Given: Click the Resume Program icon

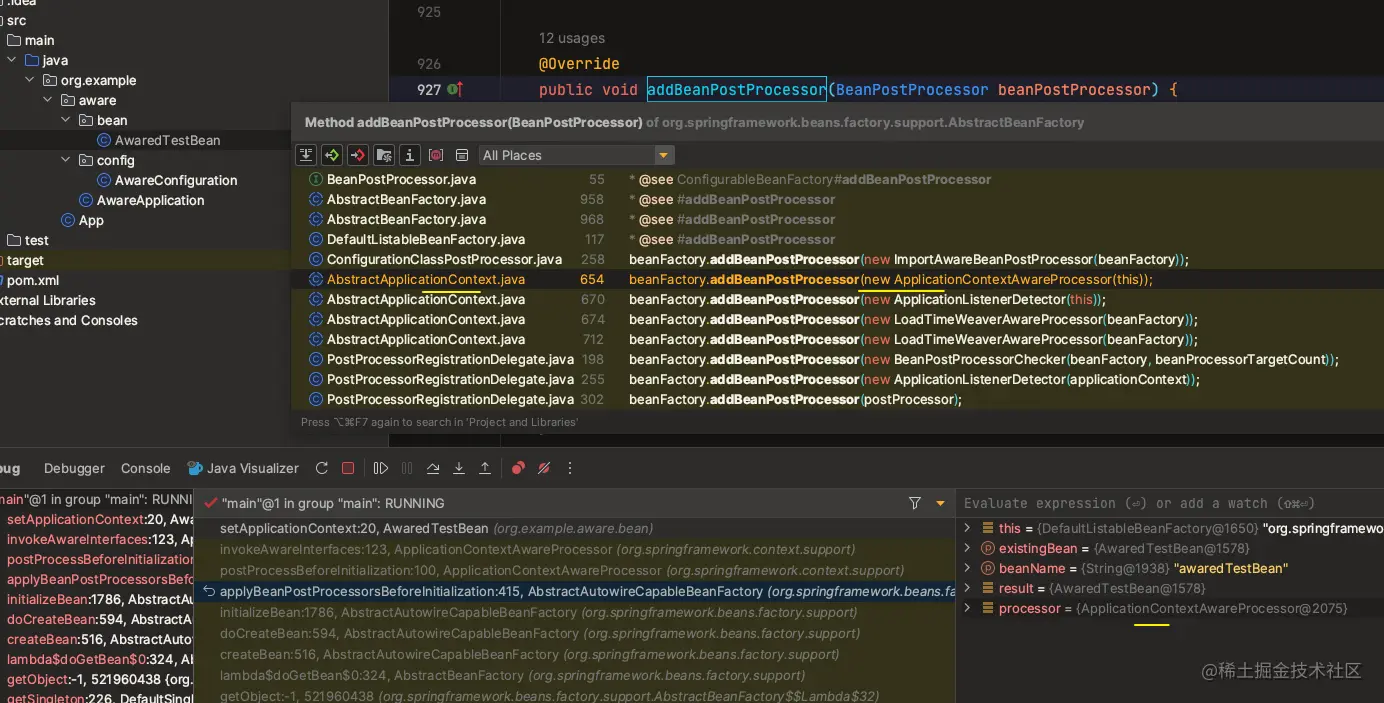Looking at the screenshot, I should [x=380, y=468].
